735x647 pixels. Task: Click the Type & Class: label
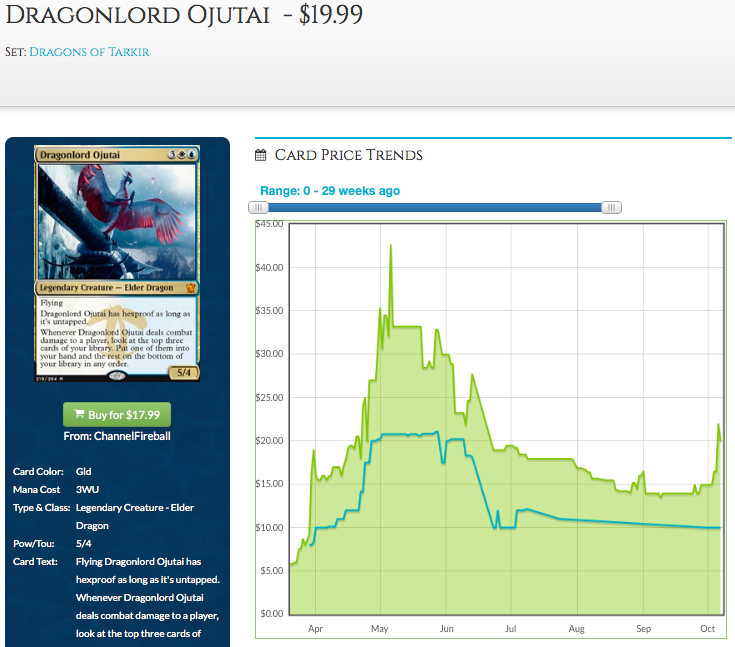point(41,508)
